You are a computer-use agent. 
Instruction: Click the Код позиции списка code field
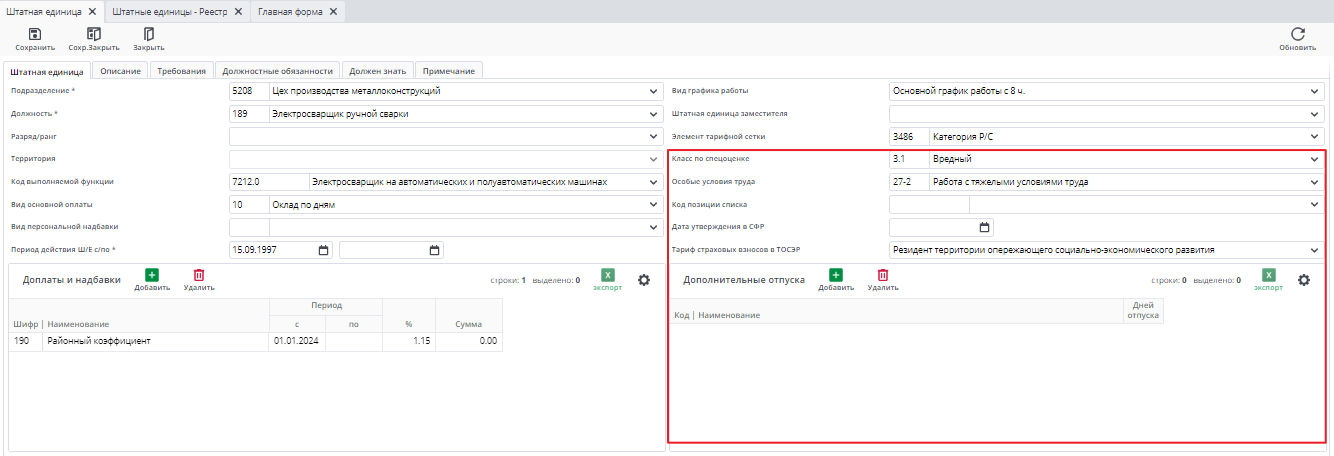(x=928, y=204)
